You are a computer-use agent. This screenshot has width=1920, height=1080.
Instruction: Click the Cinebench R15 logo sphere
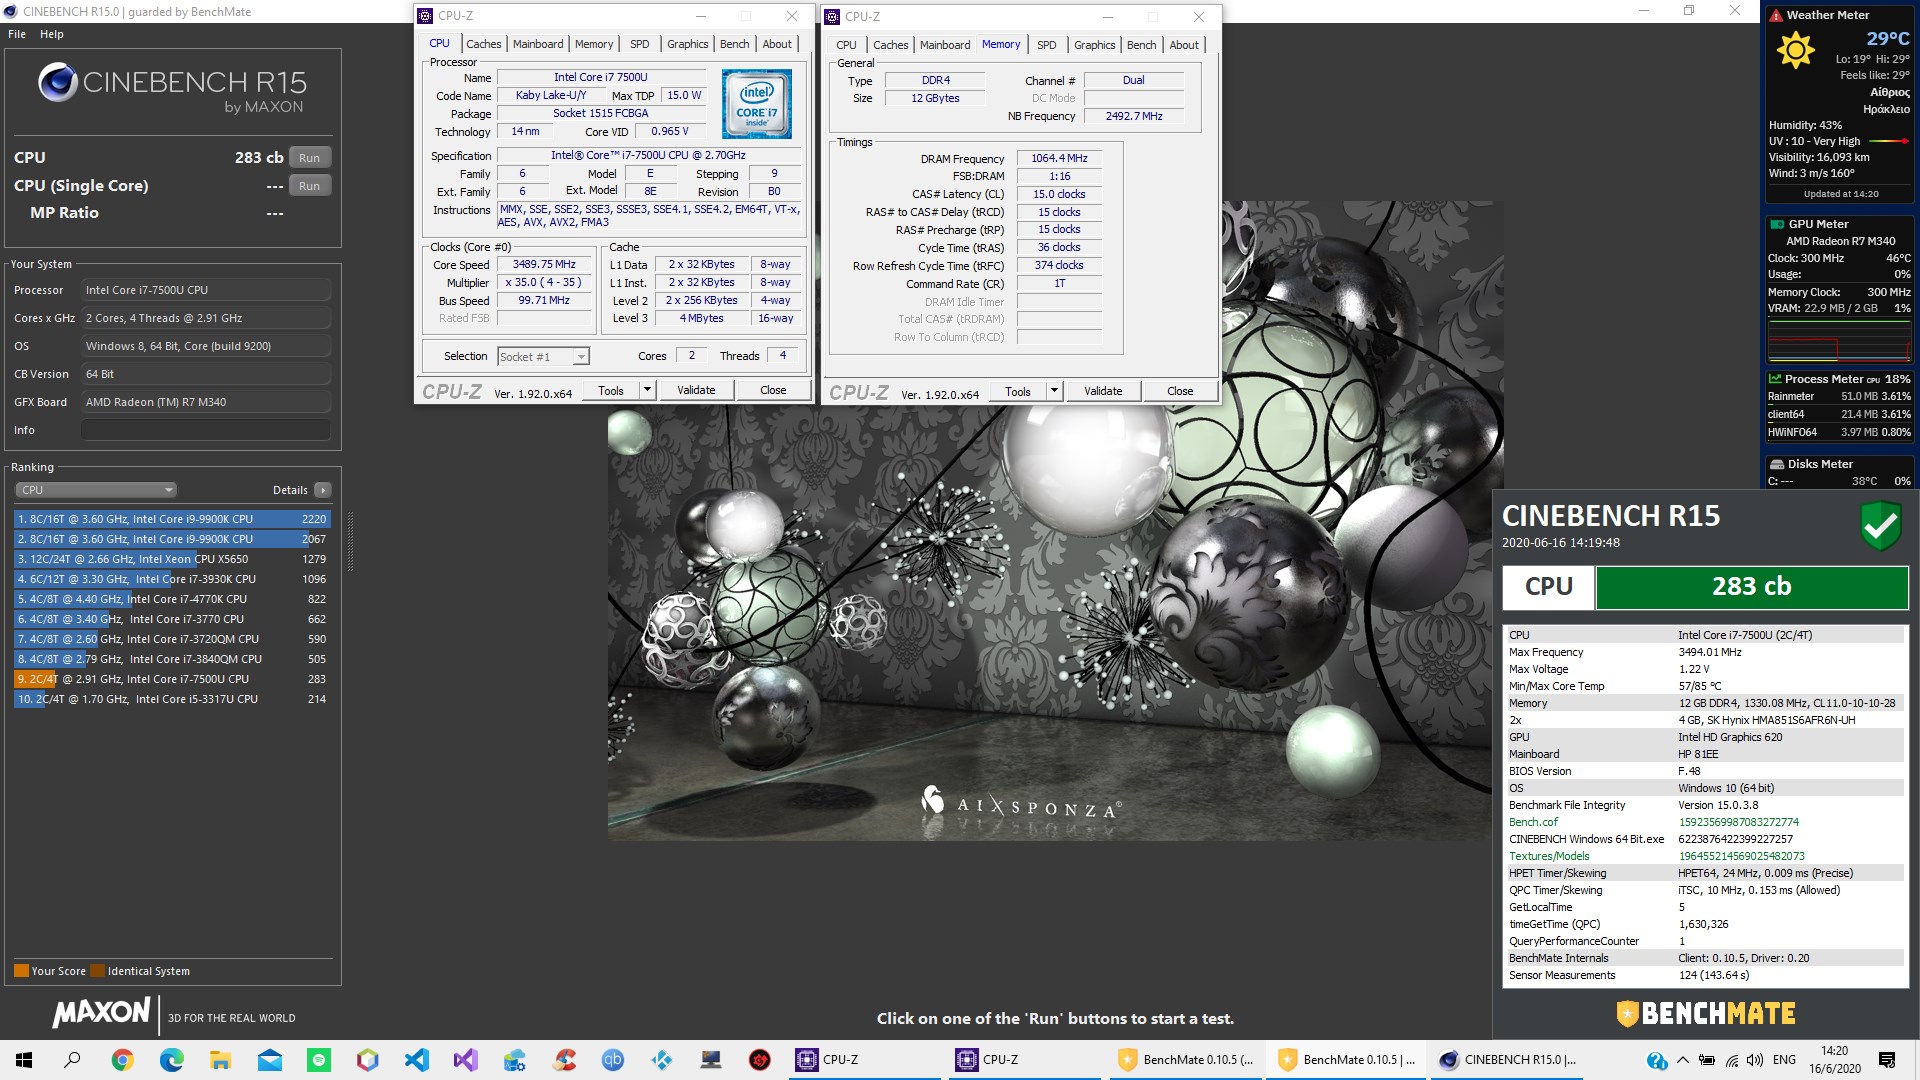(58, 82)
